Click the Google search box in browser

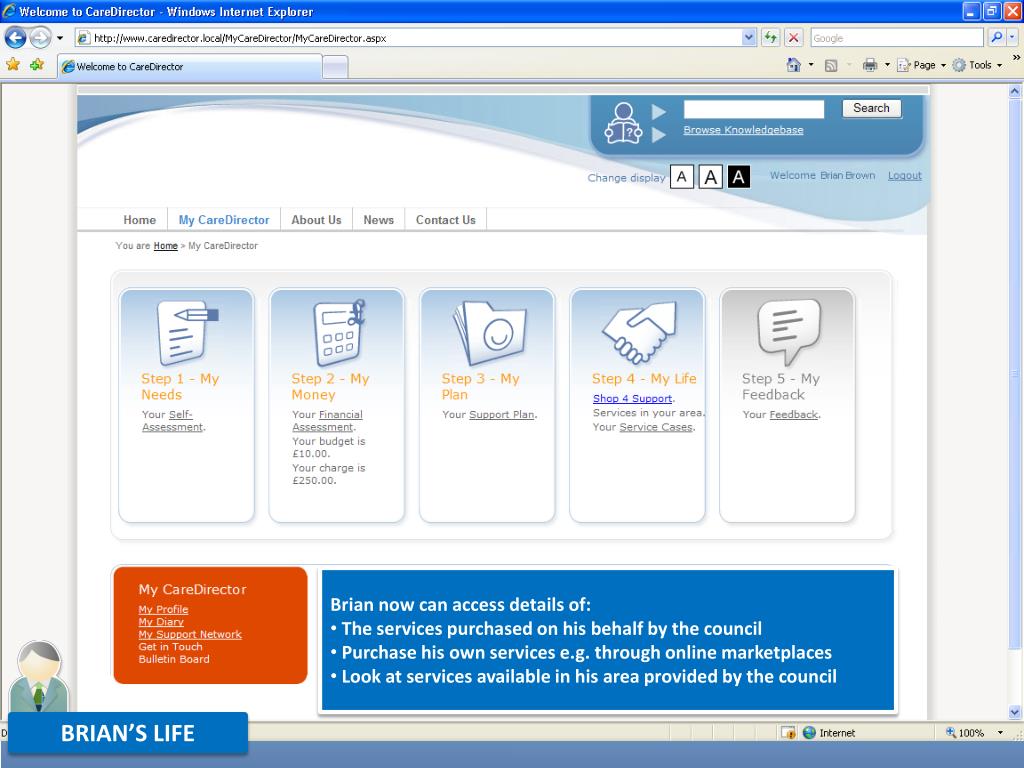click(897, 38)
